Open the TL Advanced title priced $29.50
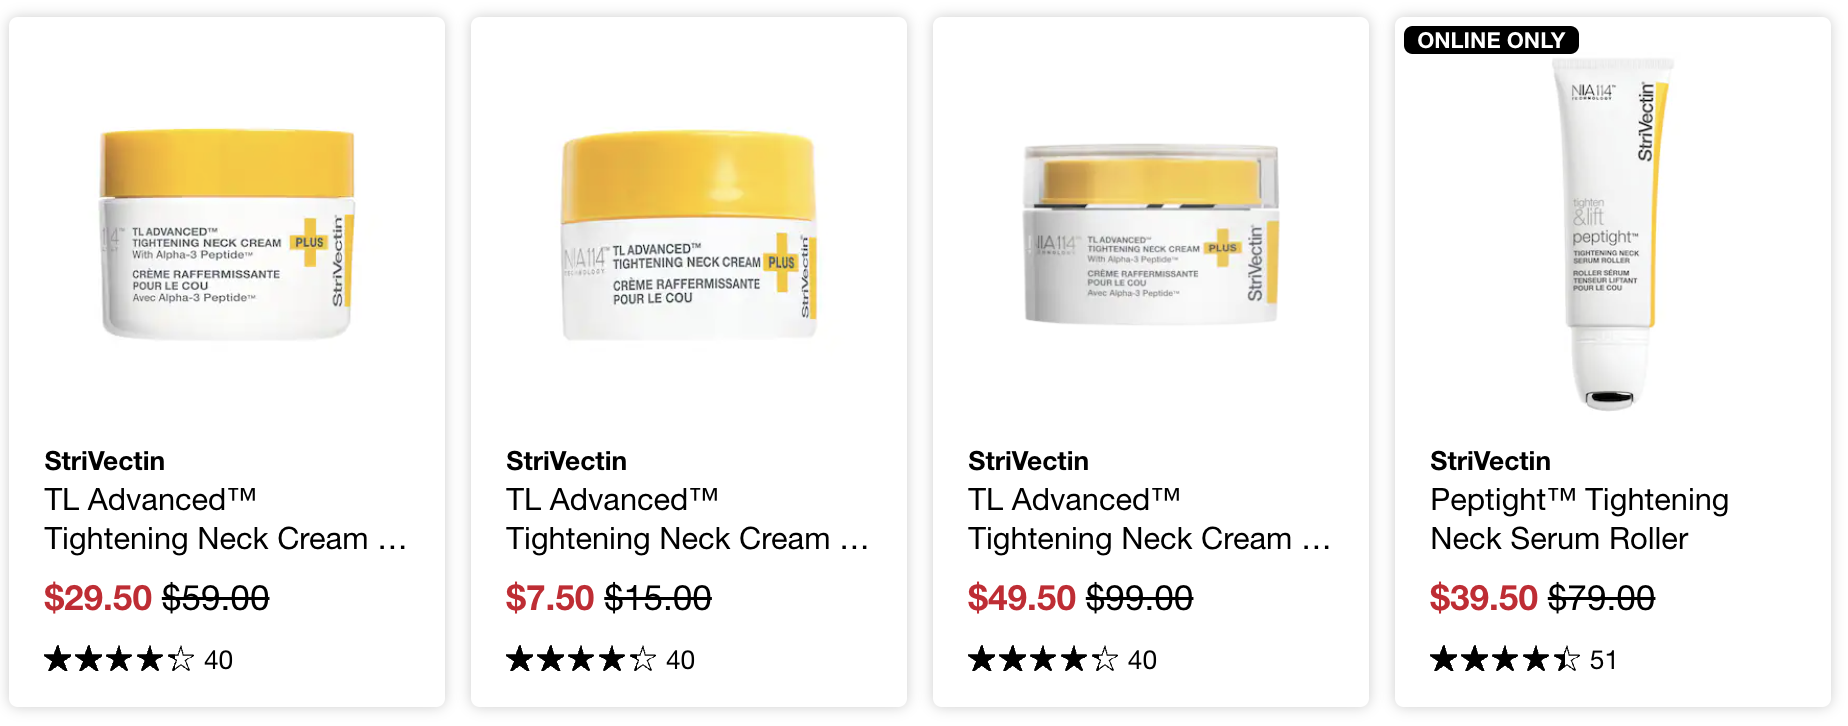This screenshot has width=1848, height=726. [x=226, y=519]
